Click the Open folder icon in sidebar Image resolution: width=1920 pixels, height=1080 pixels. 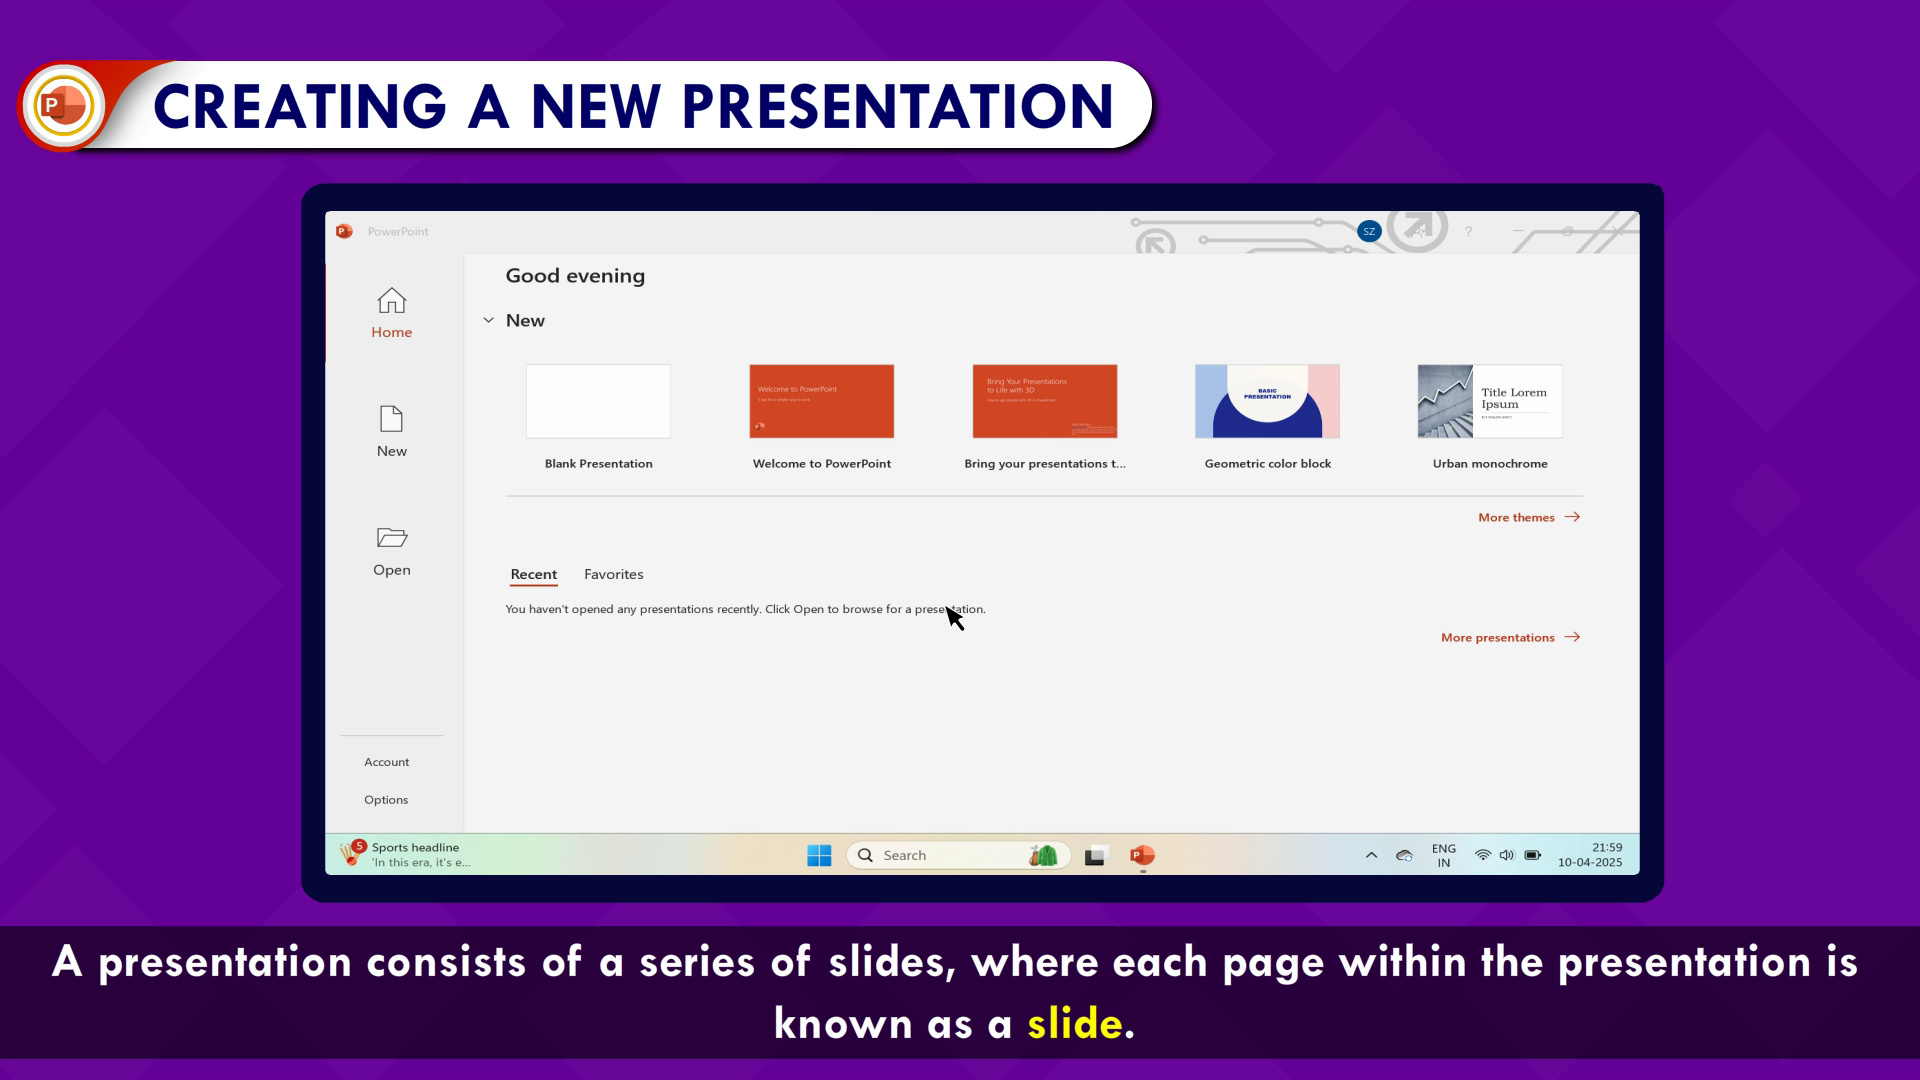coord(391,538)
